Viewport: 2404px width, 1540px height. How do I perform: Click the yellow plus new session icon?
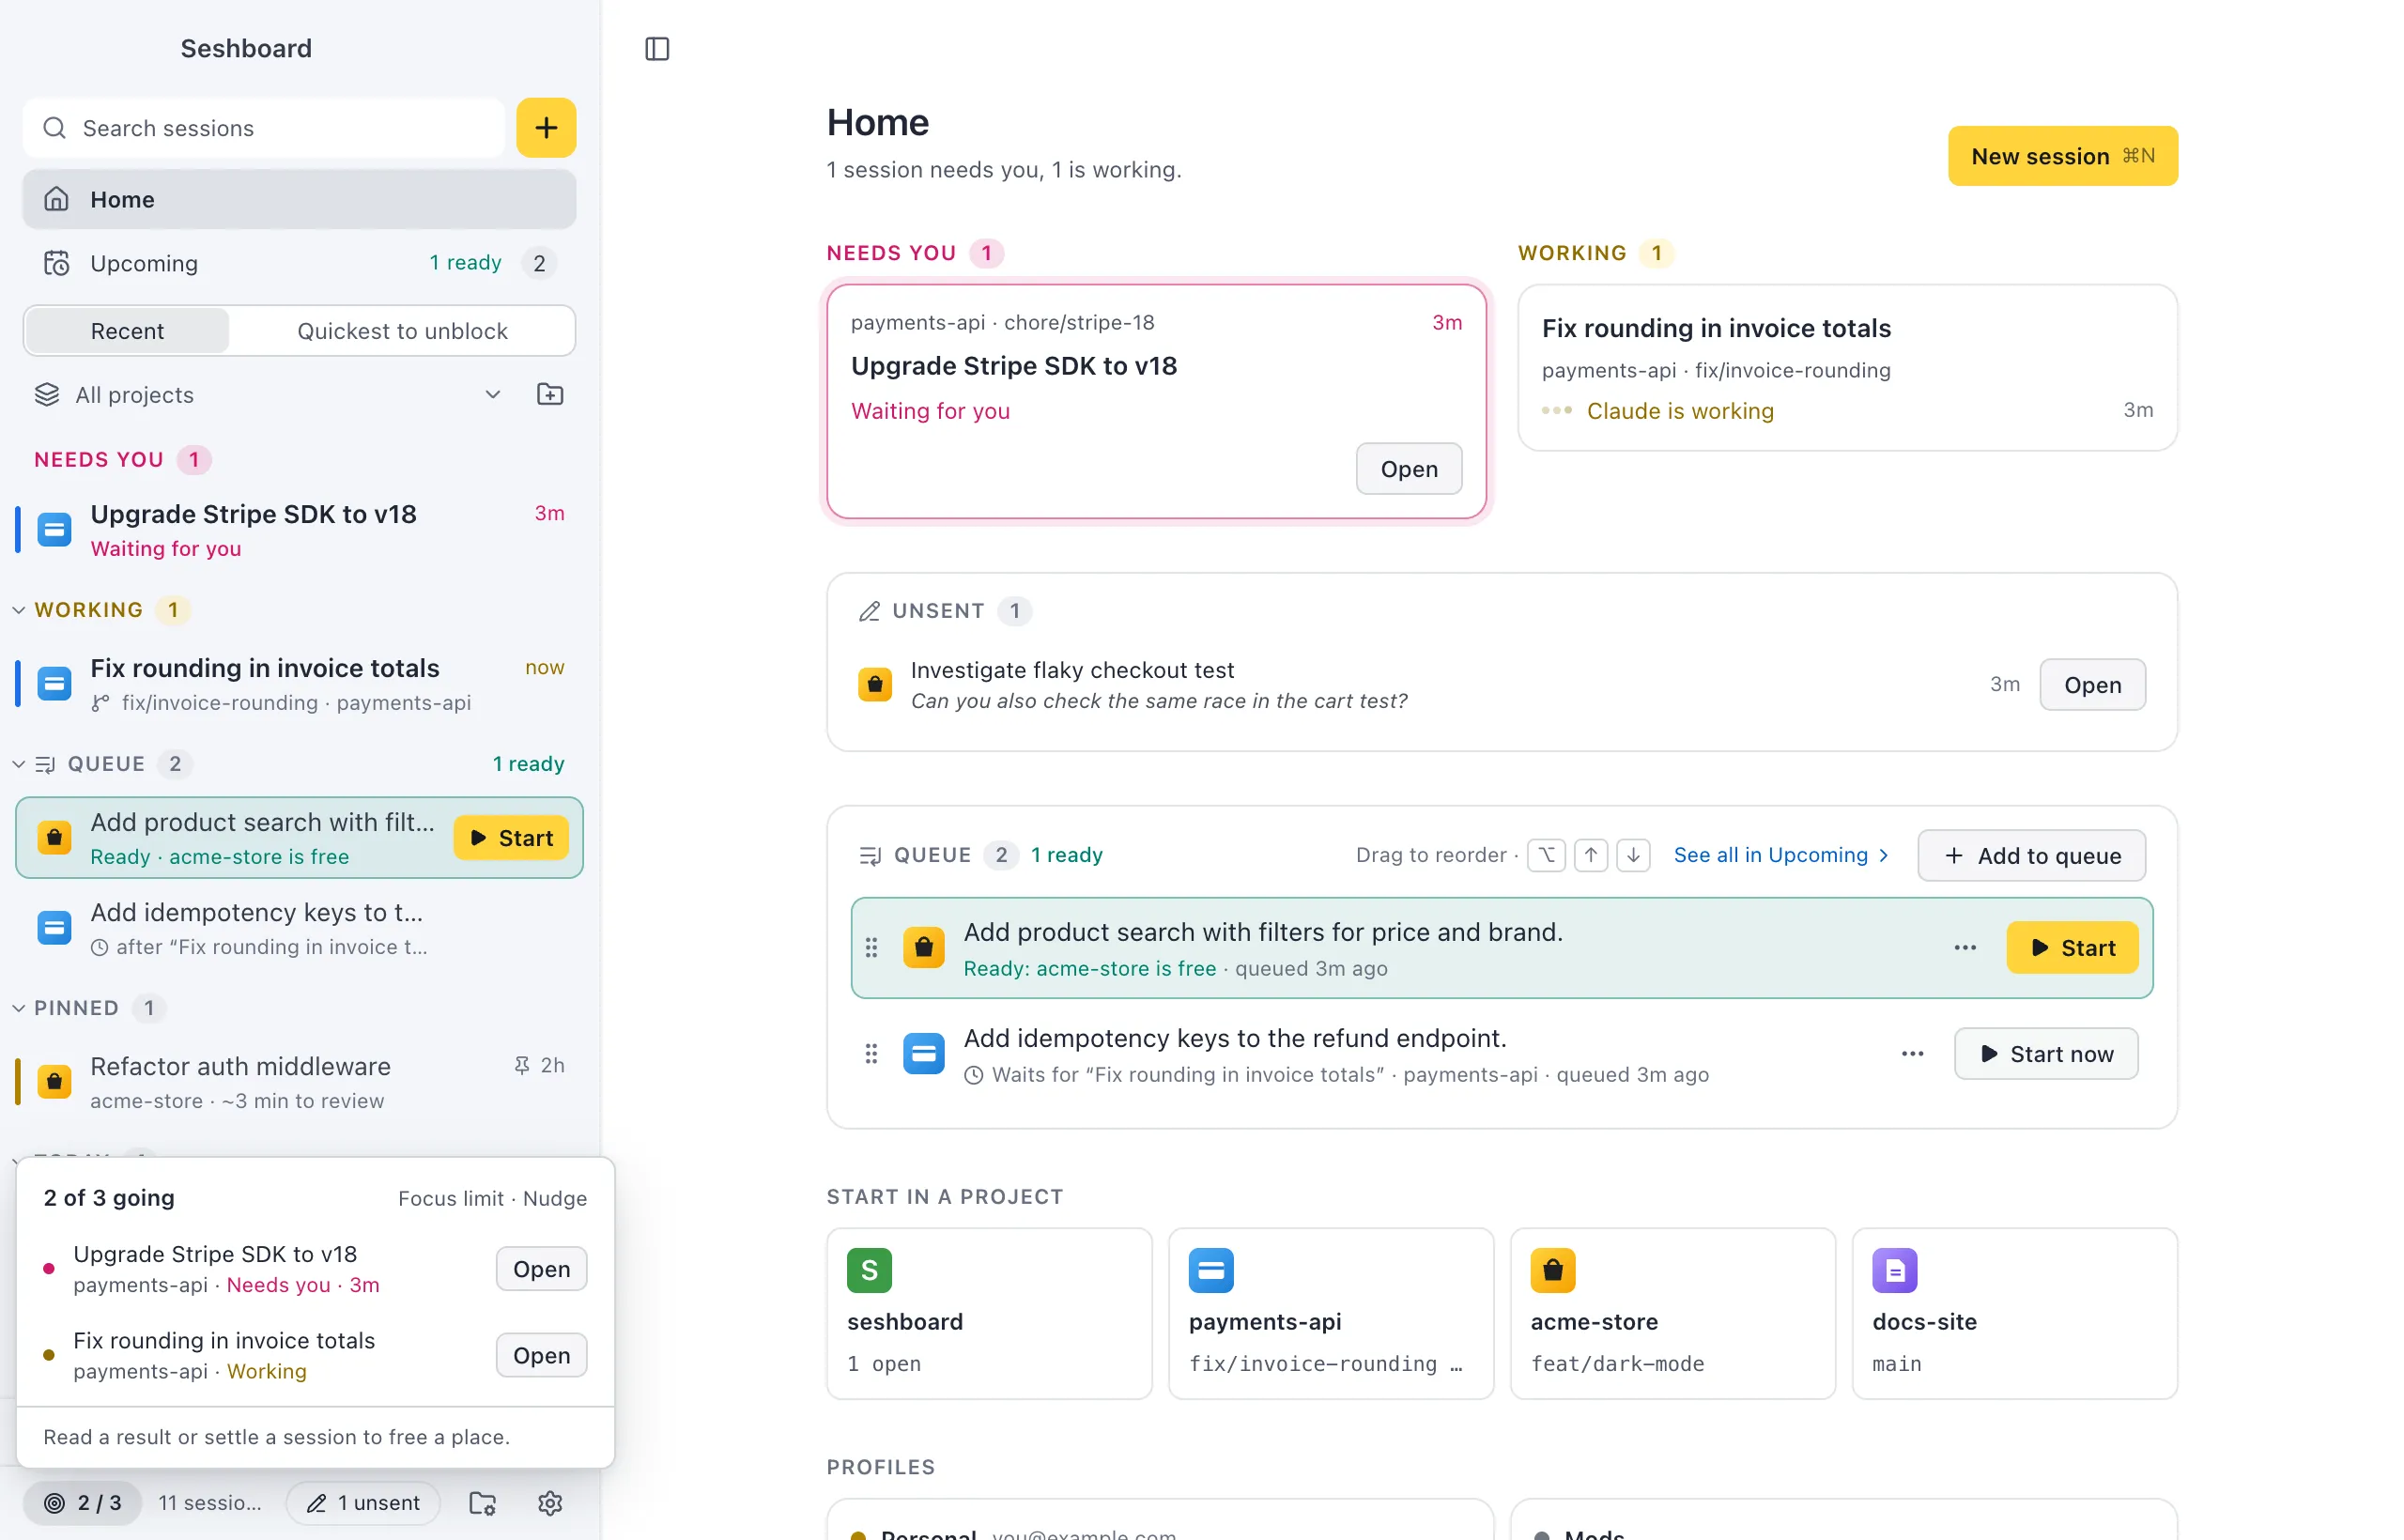click(546, 127)
